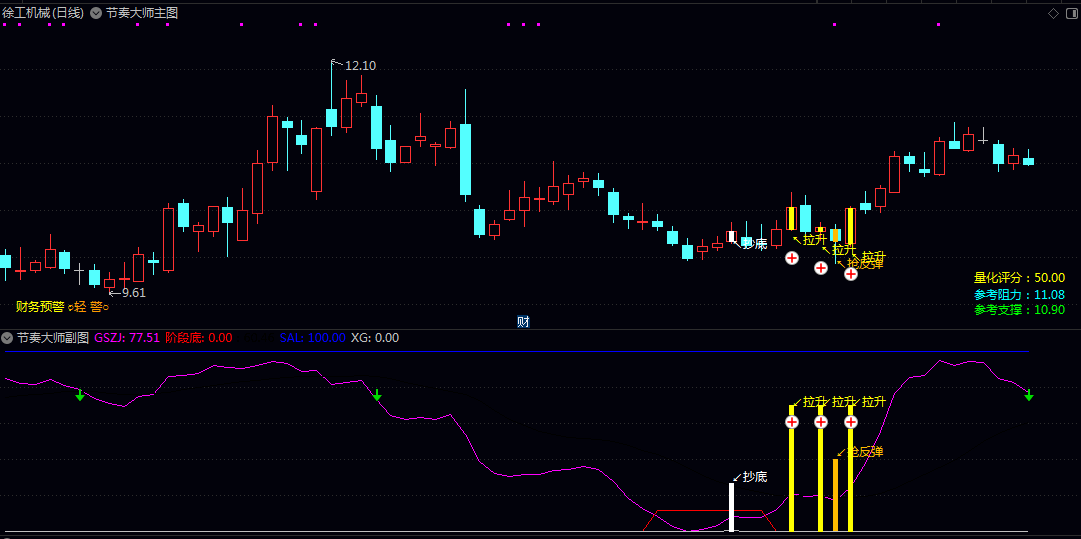1081x539 pixels.
Task: Select the 节奏大师副图 indicator name
Action: [53, 338]
